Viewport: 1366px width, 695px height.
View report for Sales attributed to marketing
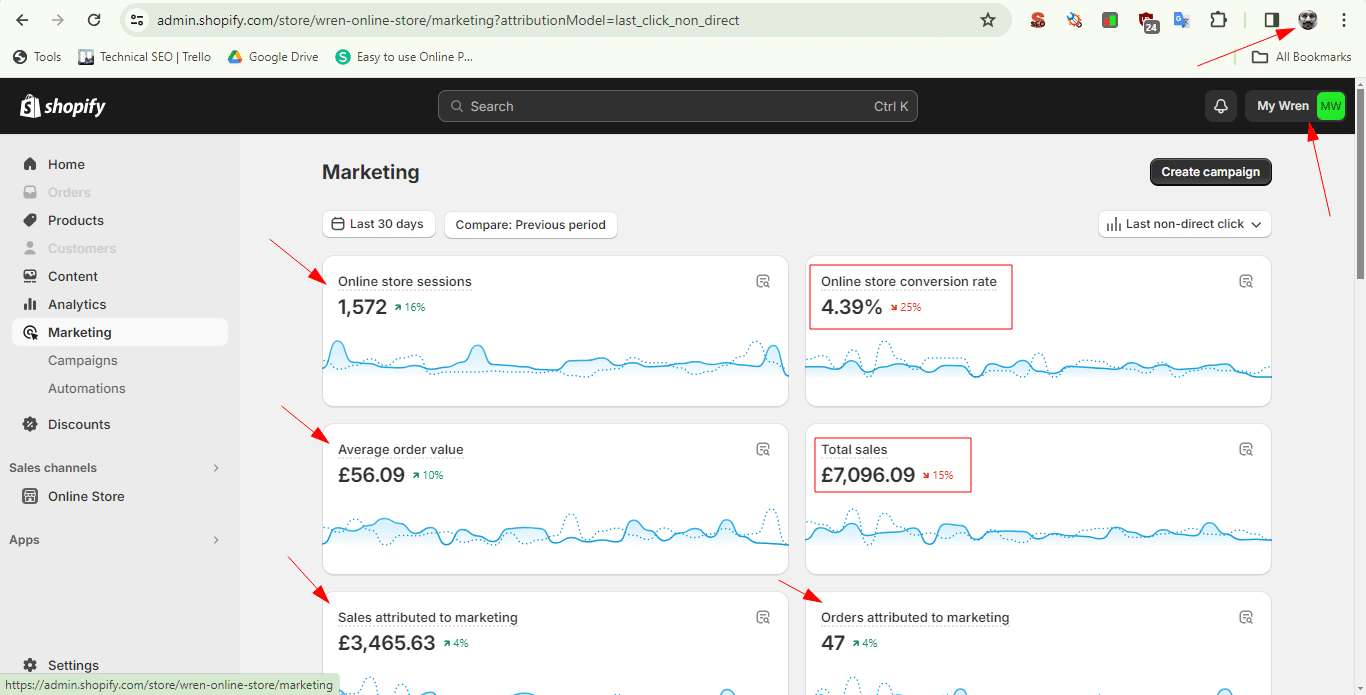click(763, 618)
